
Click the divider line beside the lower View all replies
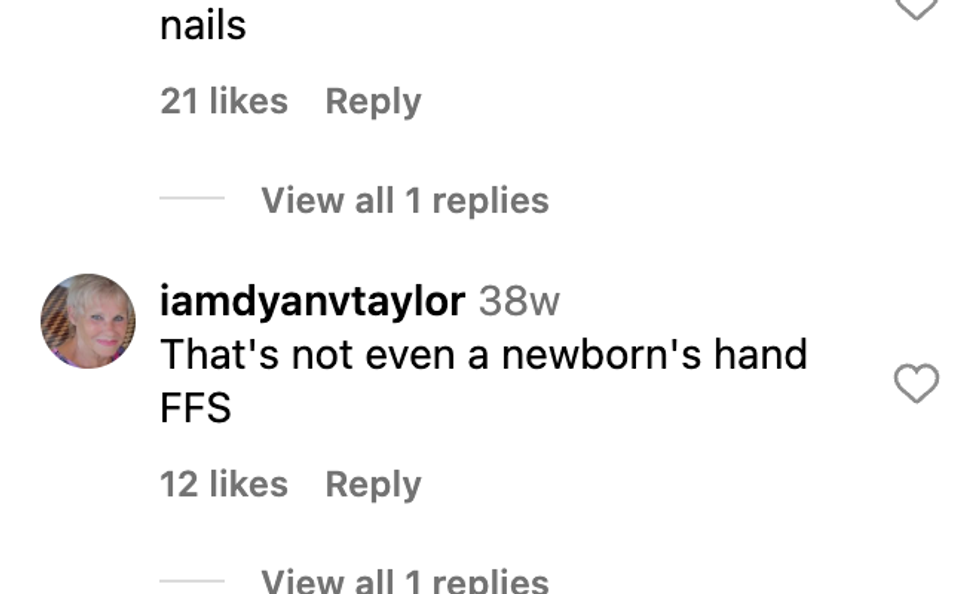[x=192, y=581]
